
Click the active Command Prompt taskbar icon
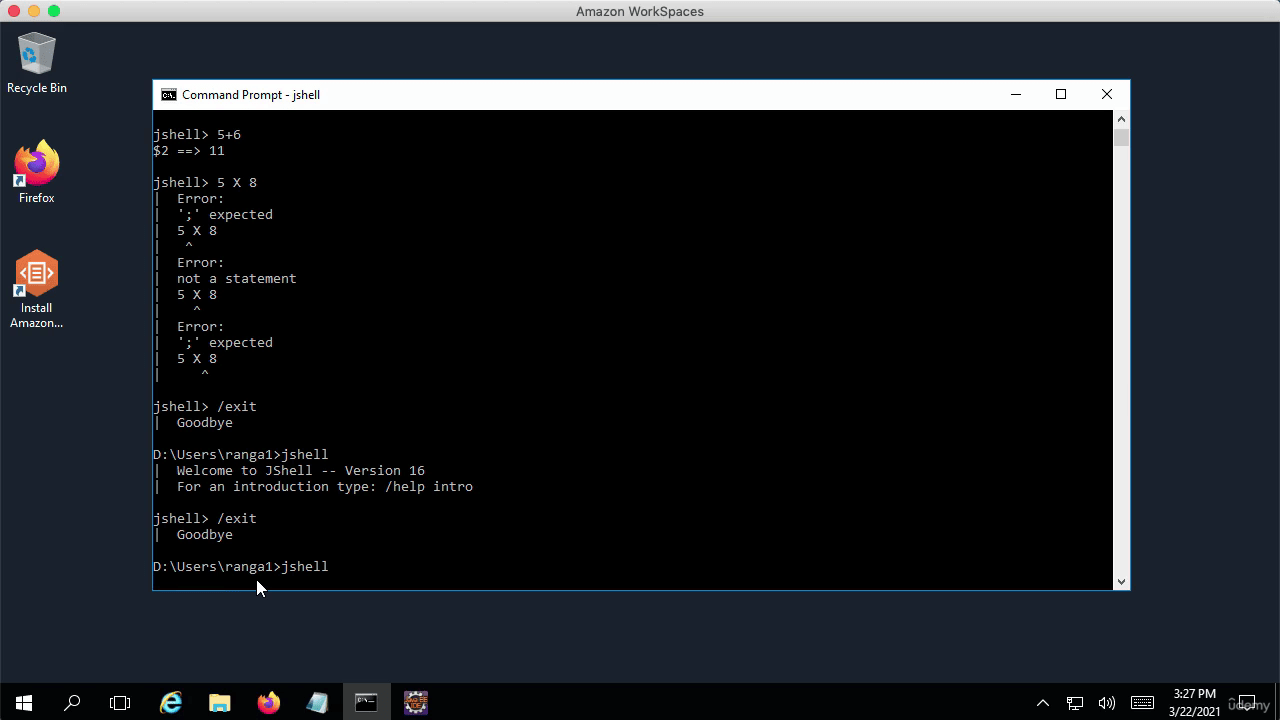[365, 703]
